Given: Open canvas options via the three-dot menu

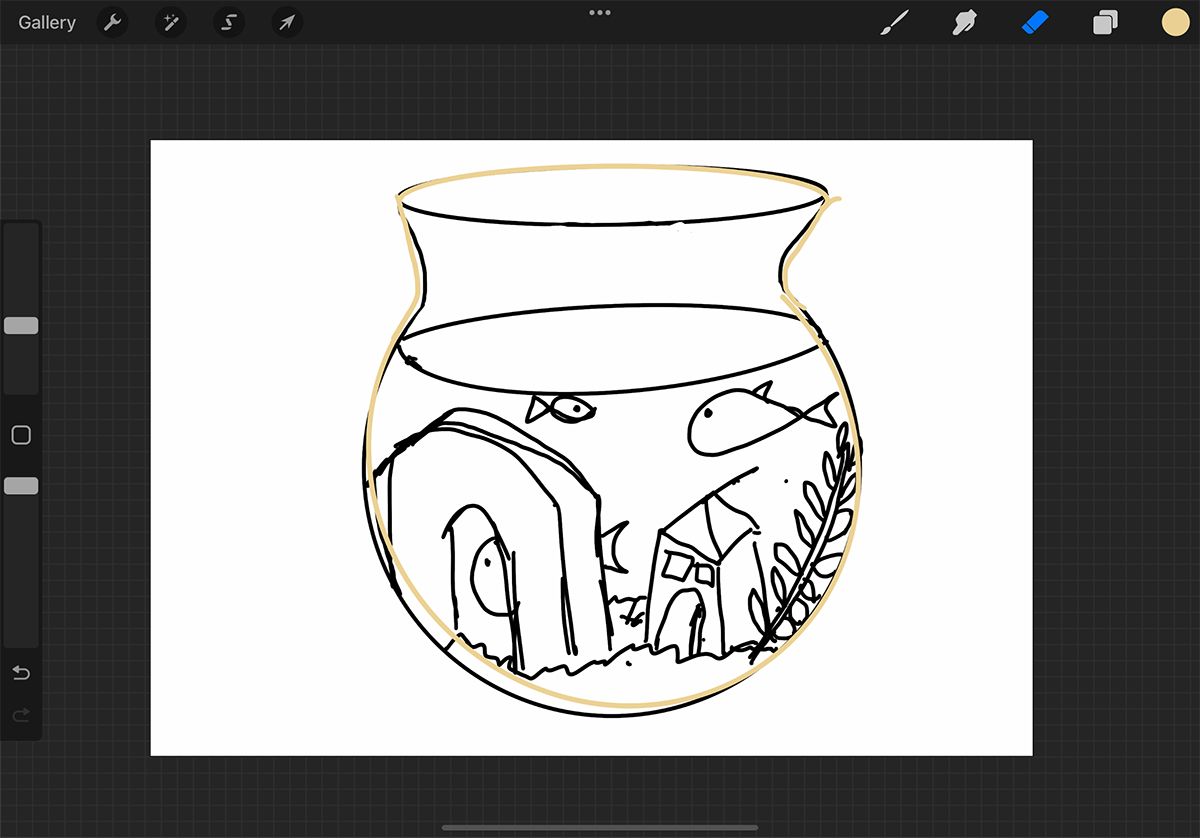Looking at the screenshot, I should coord(599,13).
